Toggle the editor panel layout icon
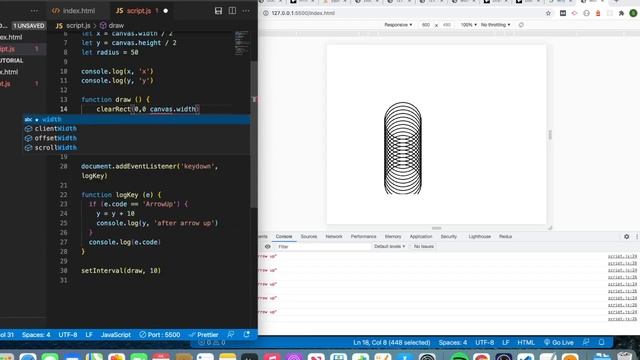640x360 pixels. tap(218, 11)
